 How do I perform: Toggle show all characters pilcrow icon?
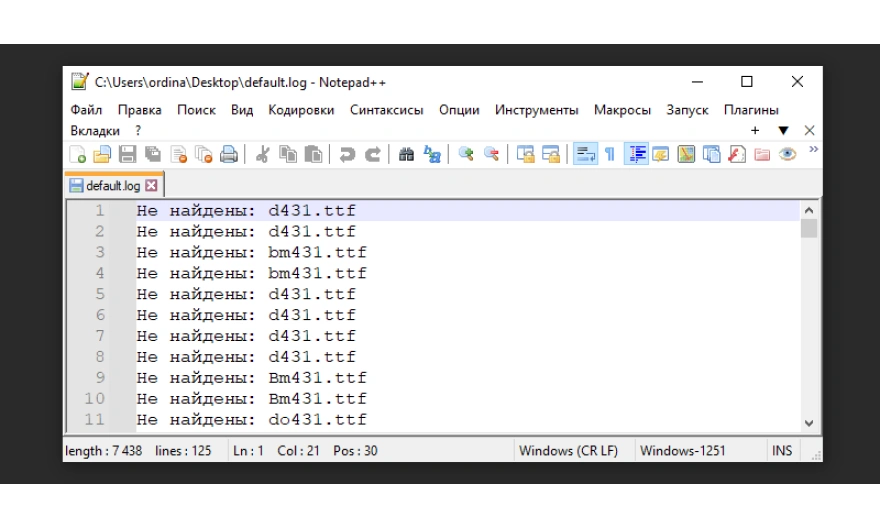point(609,154)
